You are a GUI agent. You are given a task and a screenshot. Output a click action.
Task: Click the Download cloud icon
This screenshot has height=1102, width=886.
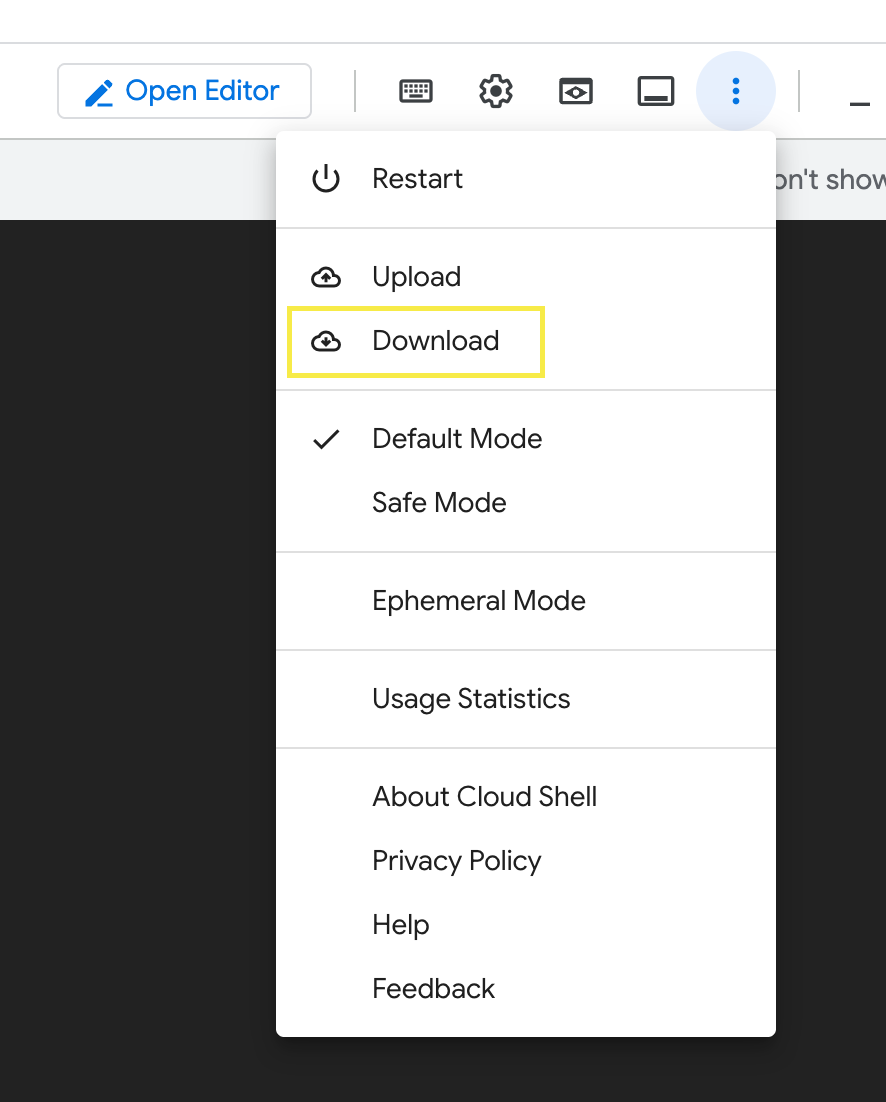click(326, 341)
